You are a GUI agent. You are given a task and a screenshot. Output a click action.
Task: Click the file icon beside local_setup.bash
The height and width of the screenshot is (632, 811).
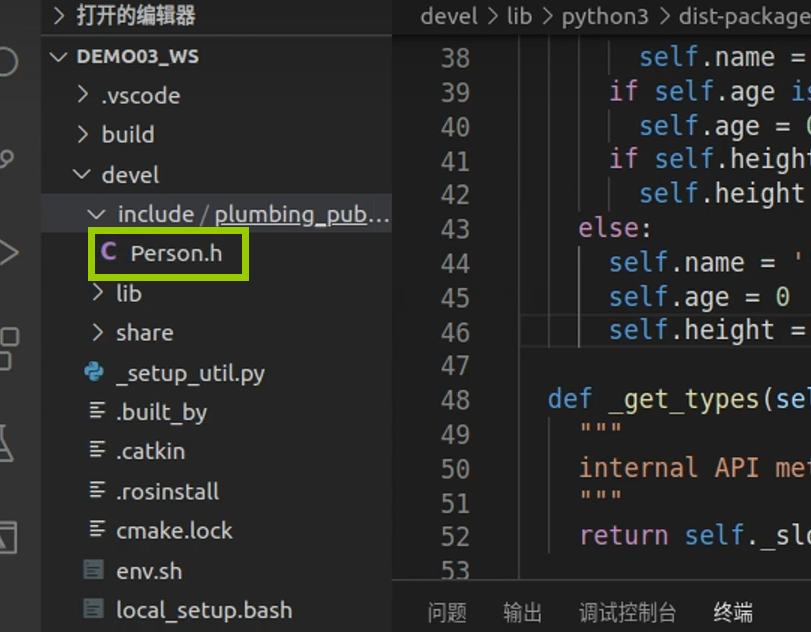[x=94, y=609]
